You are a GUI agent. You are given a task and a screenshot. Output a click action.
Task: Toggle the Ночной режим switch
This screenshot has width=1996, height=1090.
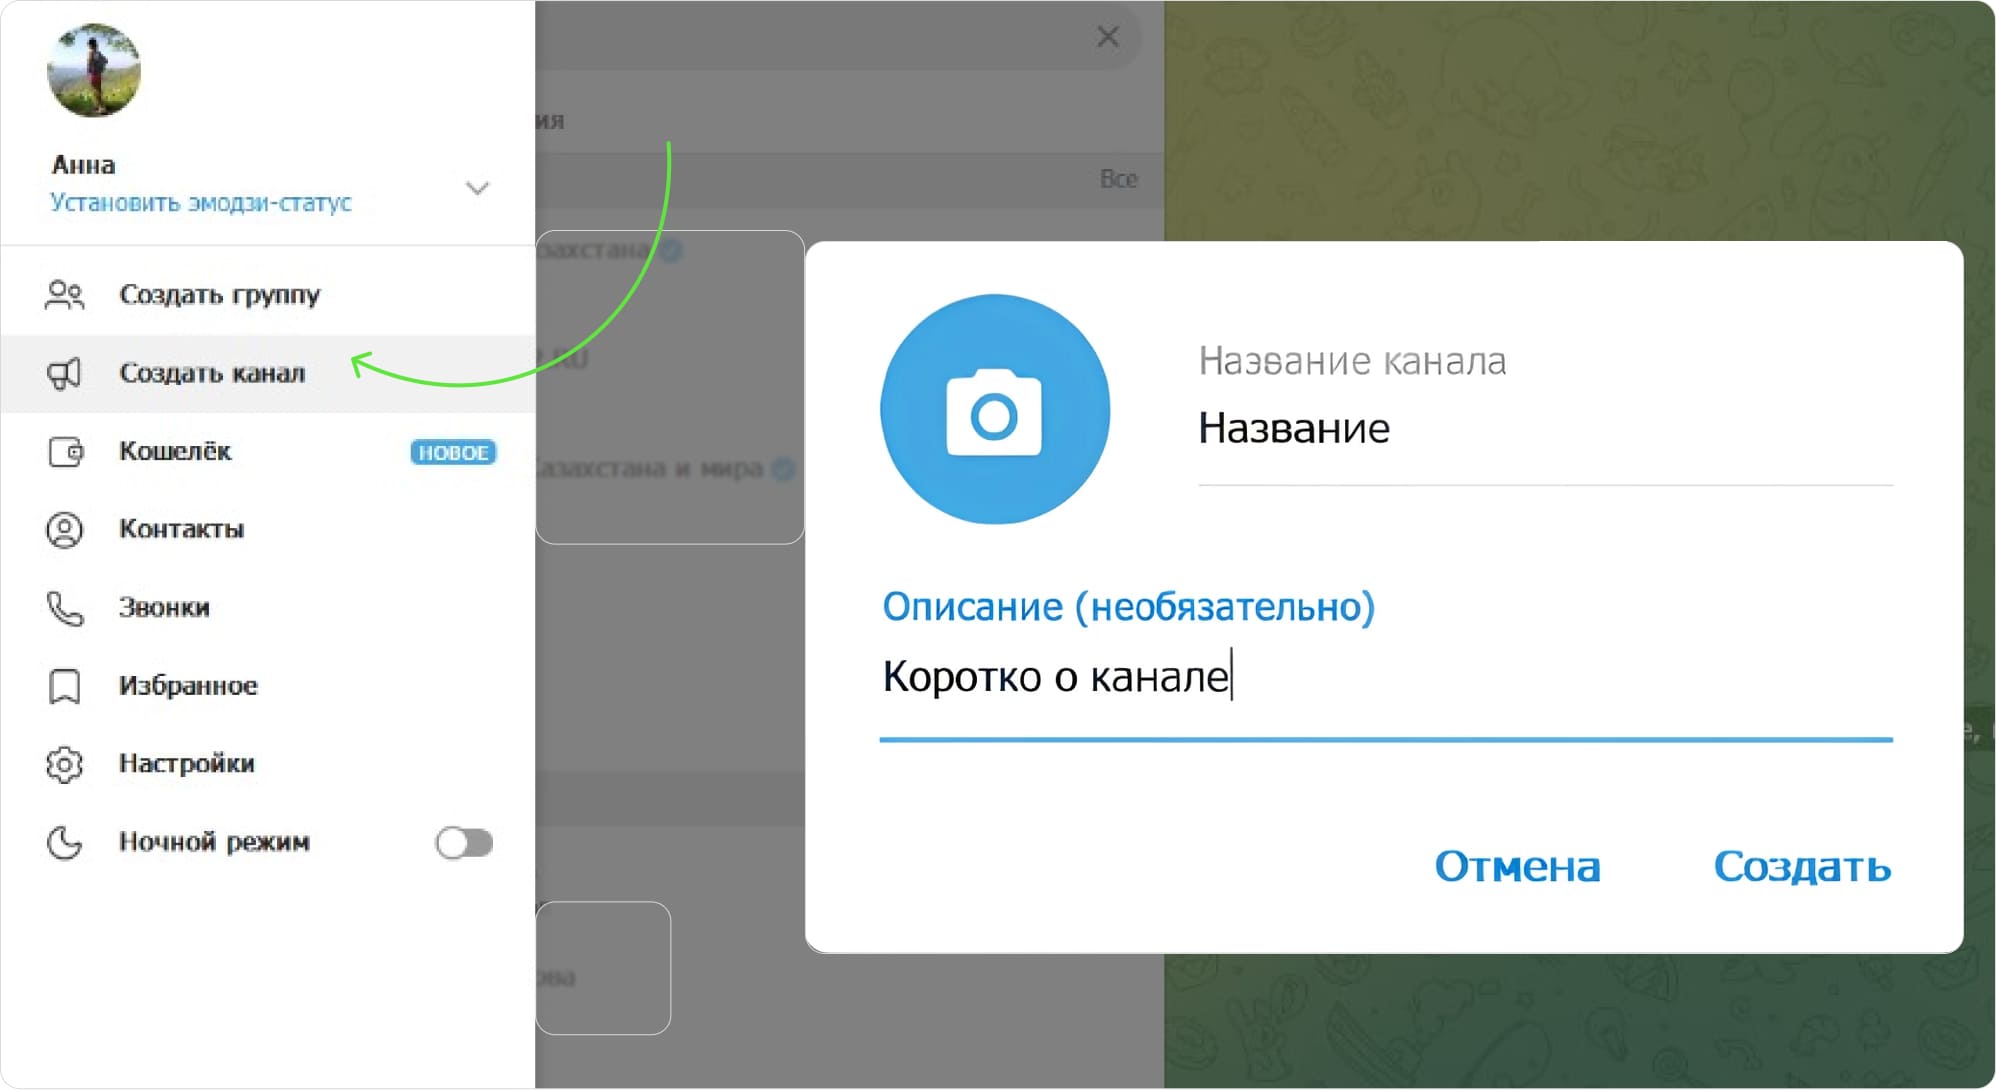(x=463, y=843)
